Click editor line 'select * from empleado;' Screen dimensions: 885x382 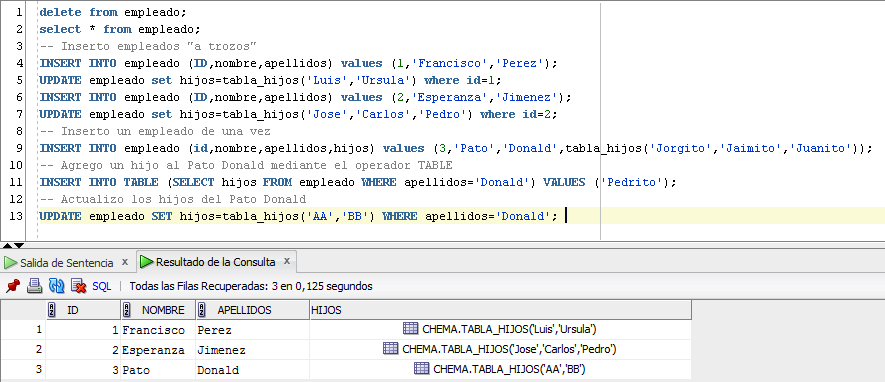click(120, 29)
